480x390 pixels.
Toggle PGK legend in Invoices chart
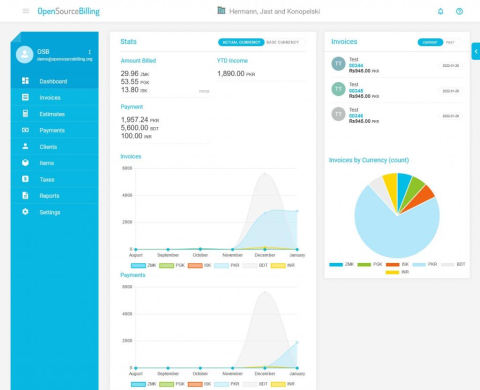click(x=172, y=265)
